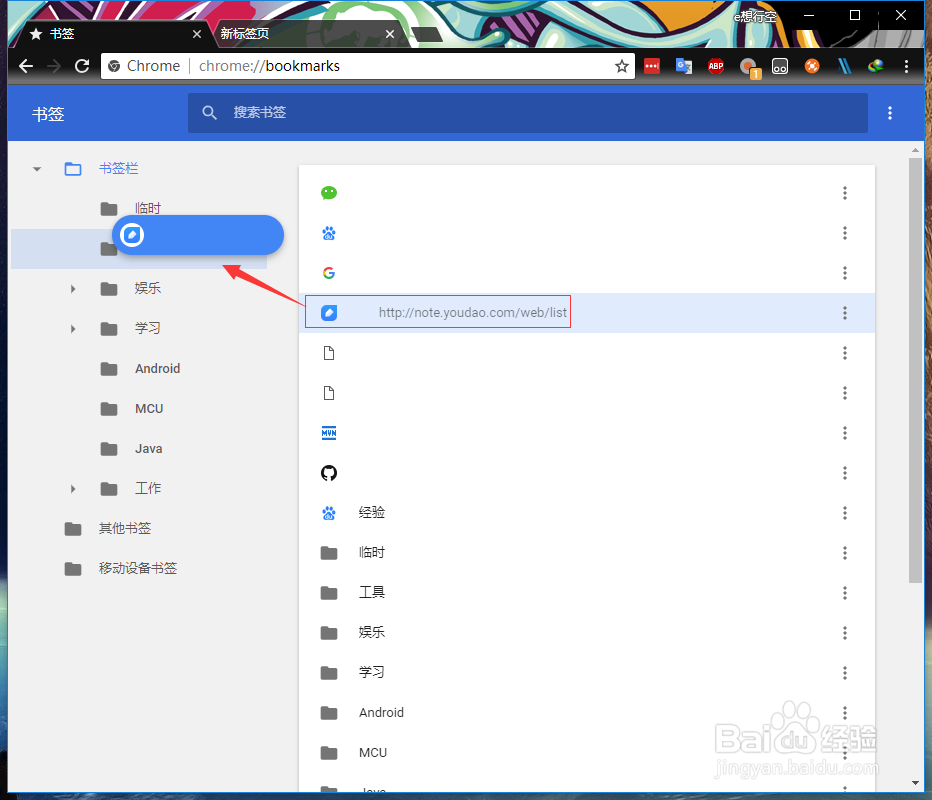
Task: Collapse the 书签栏 tree node
Action: pos(36,168)
